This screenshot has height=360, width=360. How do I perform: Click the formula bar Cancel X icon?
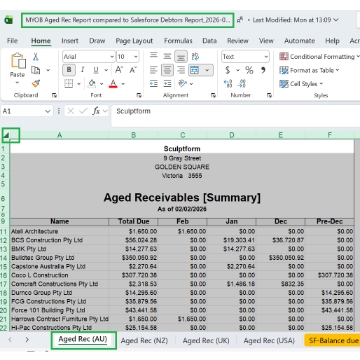(70, 111)
